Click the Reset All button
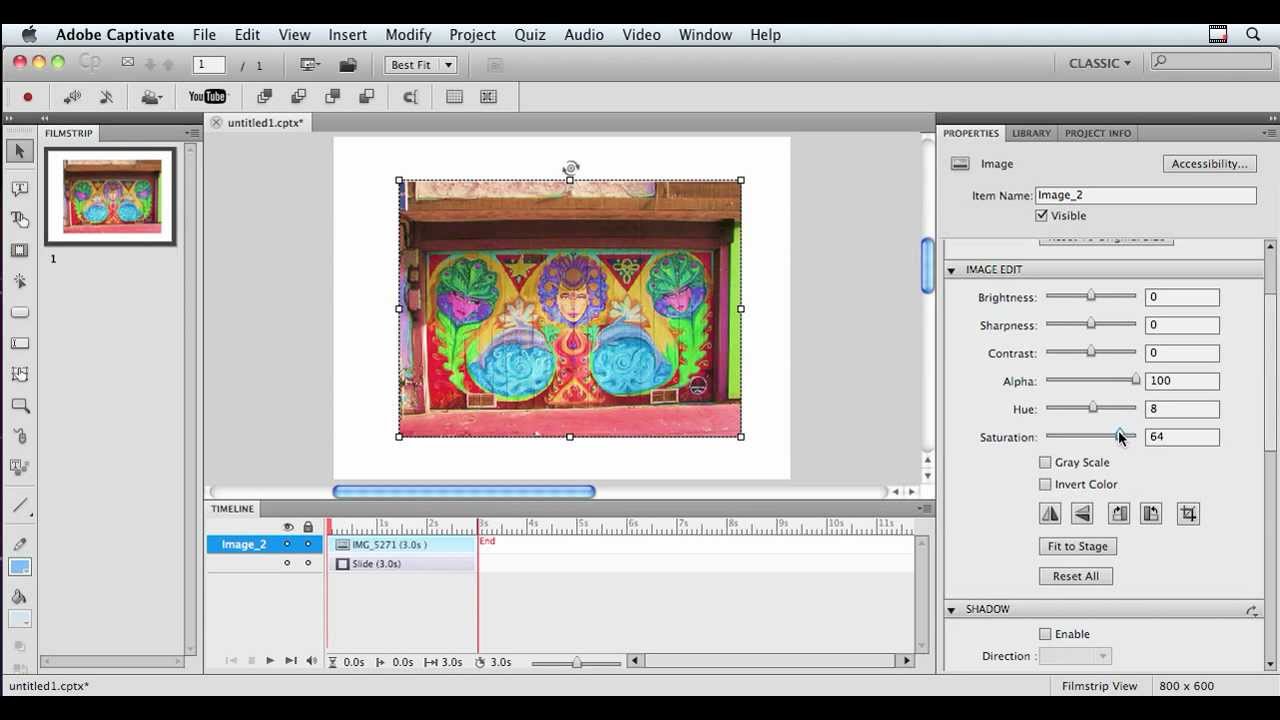Image resolution: width=1280 pixels, height=720 pixels. point(1076,576)
